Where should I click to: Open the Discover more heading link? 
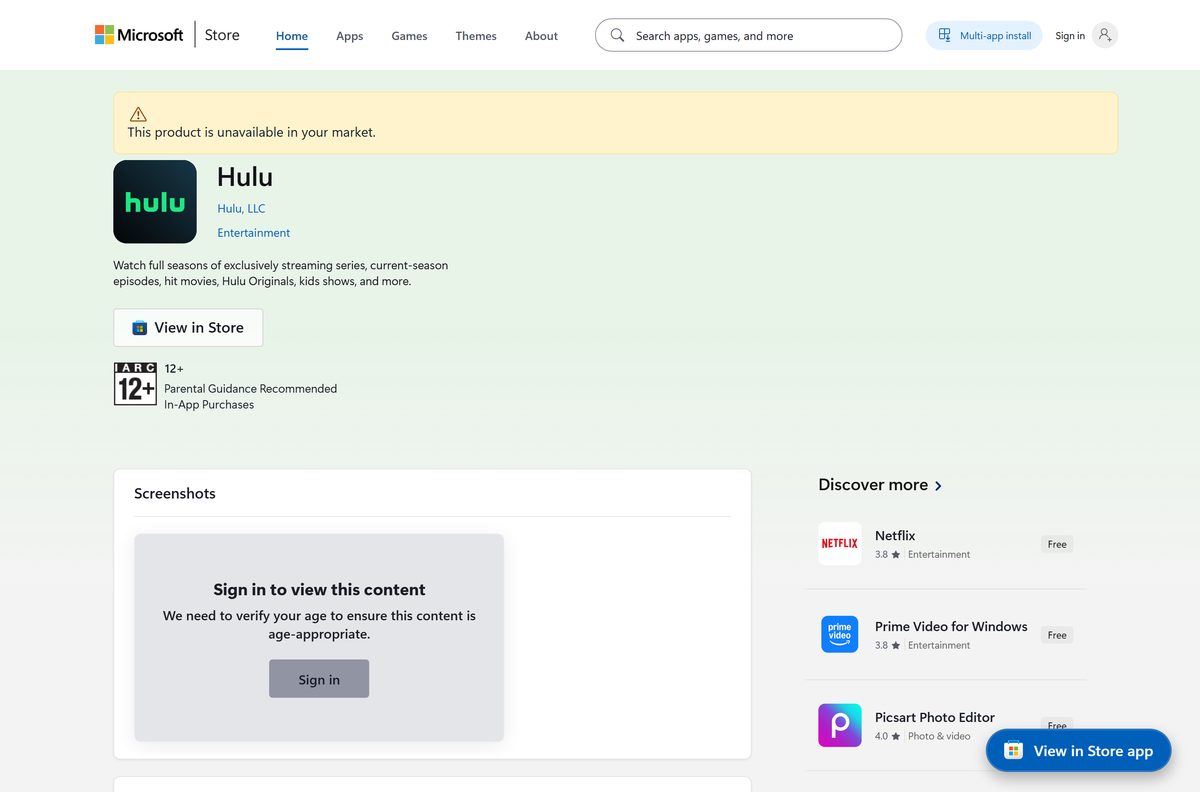(873, 485)
